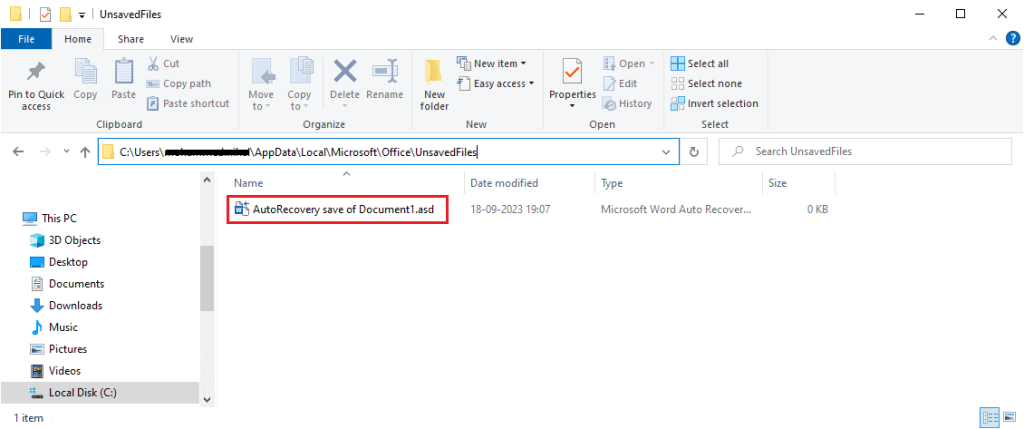This screenshot has width=1024, height=429.
Task: Click navigation pane scroll down arrow
Action: 207,399
